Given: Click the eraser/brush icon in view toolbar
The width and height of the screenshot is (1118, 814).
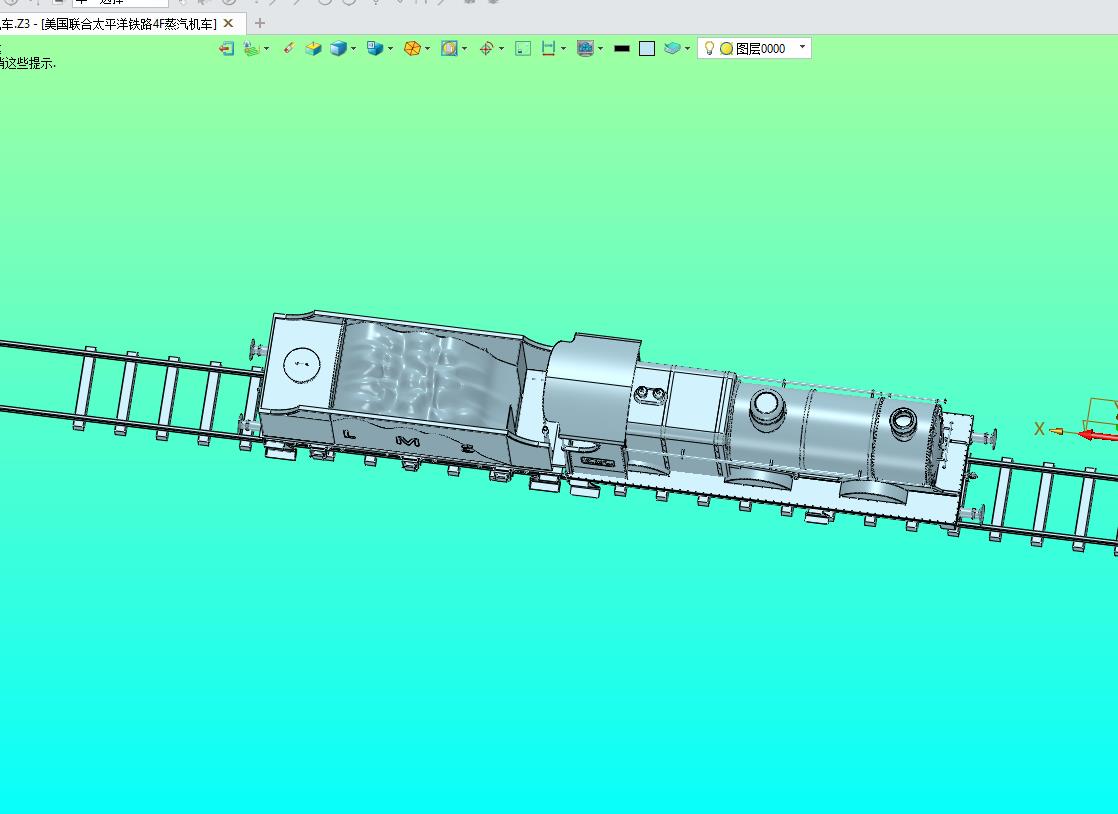Looking at the screenshot, I should point(289,48).
